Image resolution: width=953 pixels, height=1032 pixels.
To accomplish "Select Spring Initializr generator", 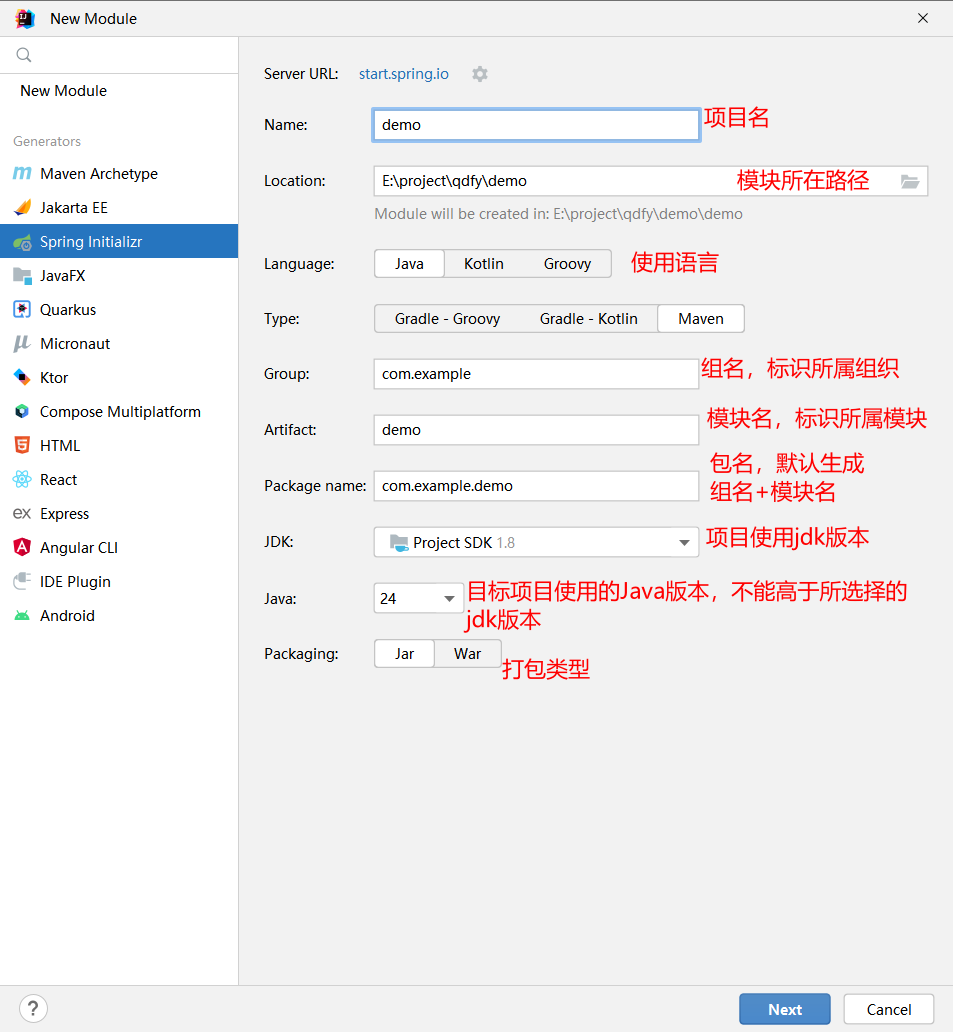I will coord(119,242).
